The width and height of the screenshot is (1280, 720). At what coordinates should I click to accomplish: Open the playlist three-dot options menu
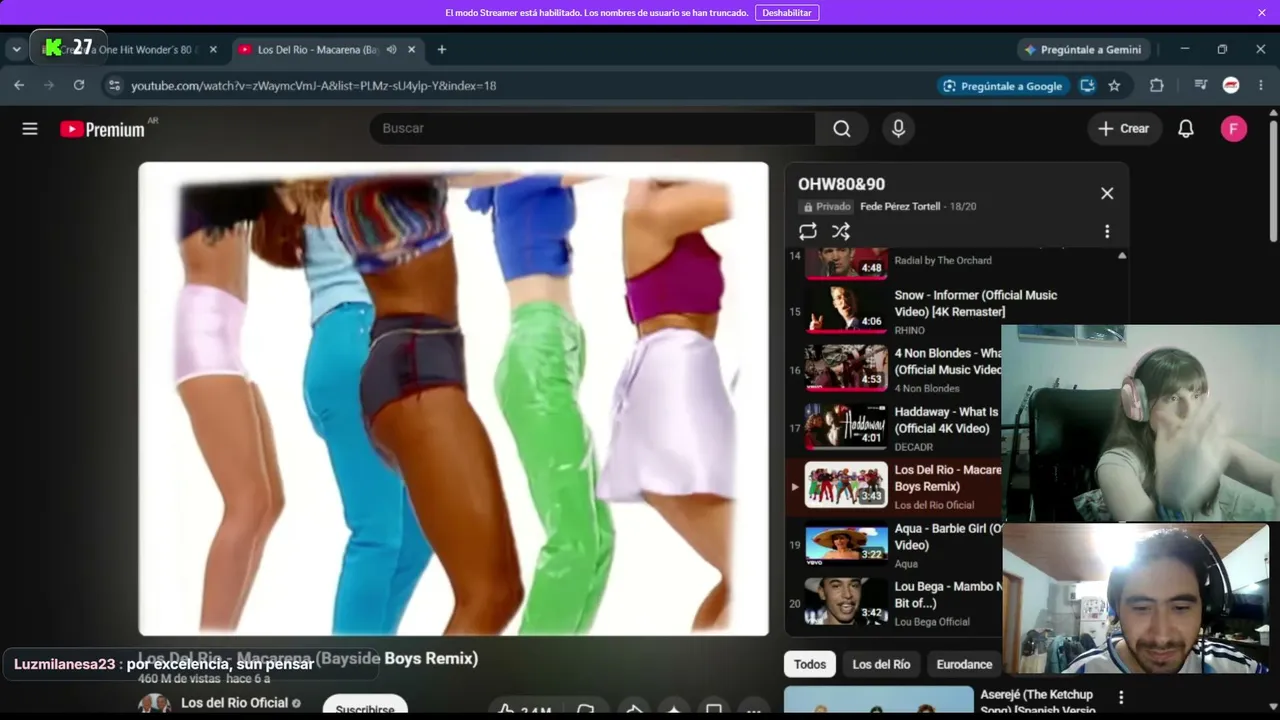(x=1107, y=231)
